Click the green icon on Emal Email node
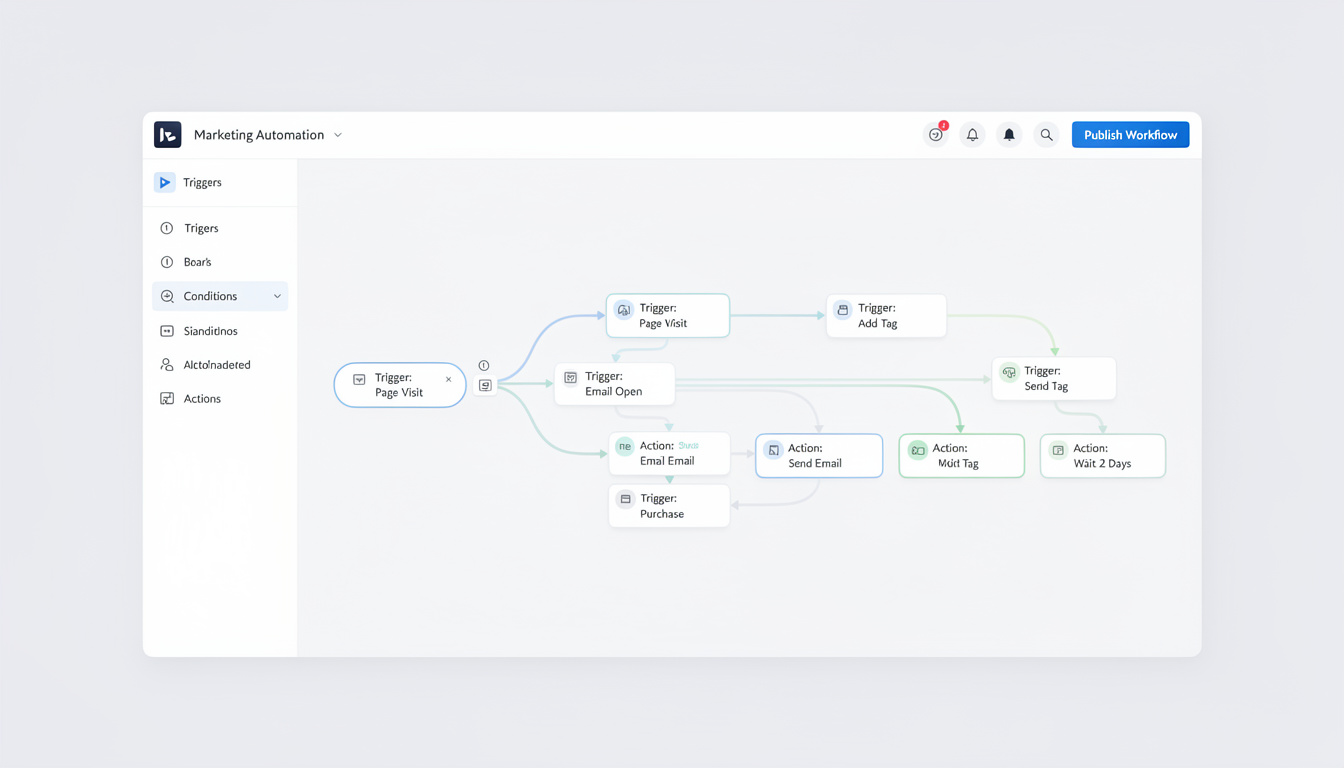This screenshot has height=768, width=1344. point(625,447)
